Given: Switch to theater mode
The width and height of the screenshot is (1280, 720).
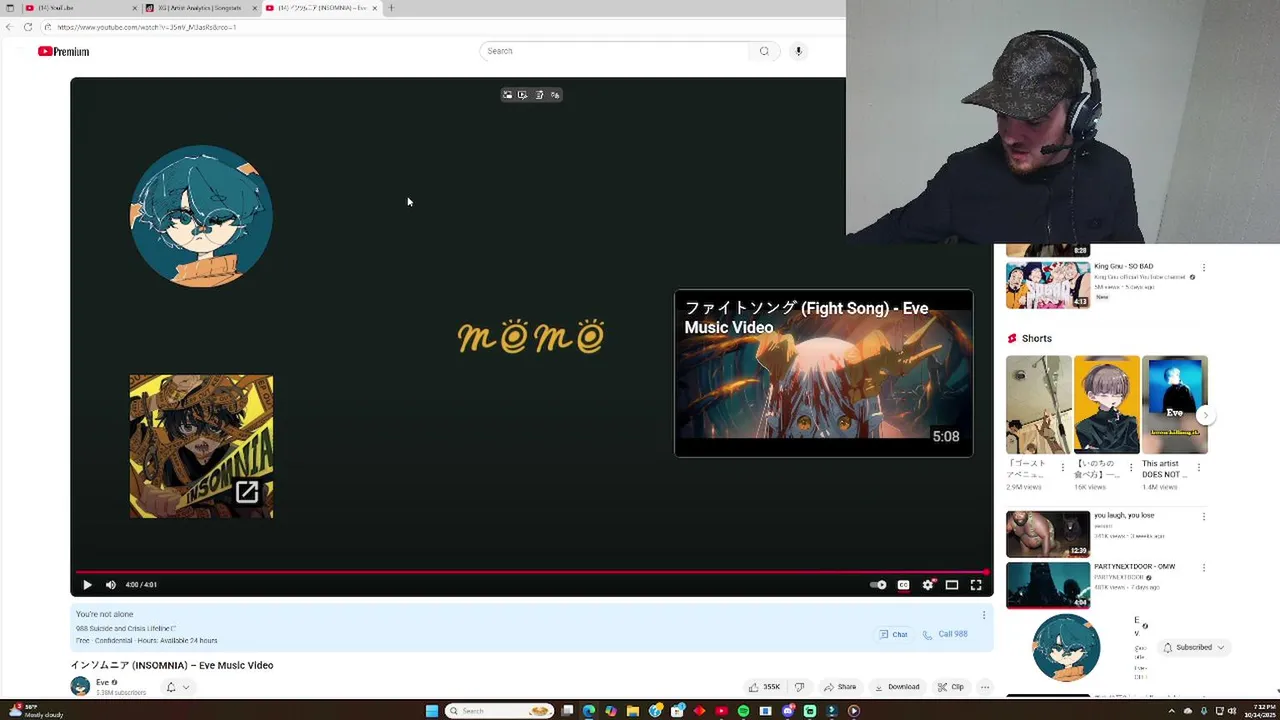Looking at the screenshot, I should [x=952, y=585].
